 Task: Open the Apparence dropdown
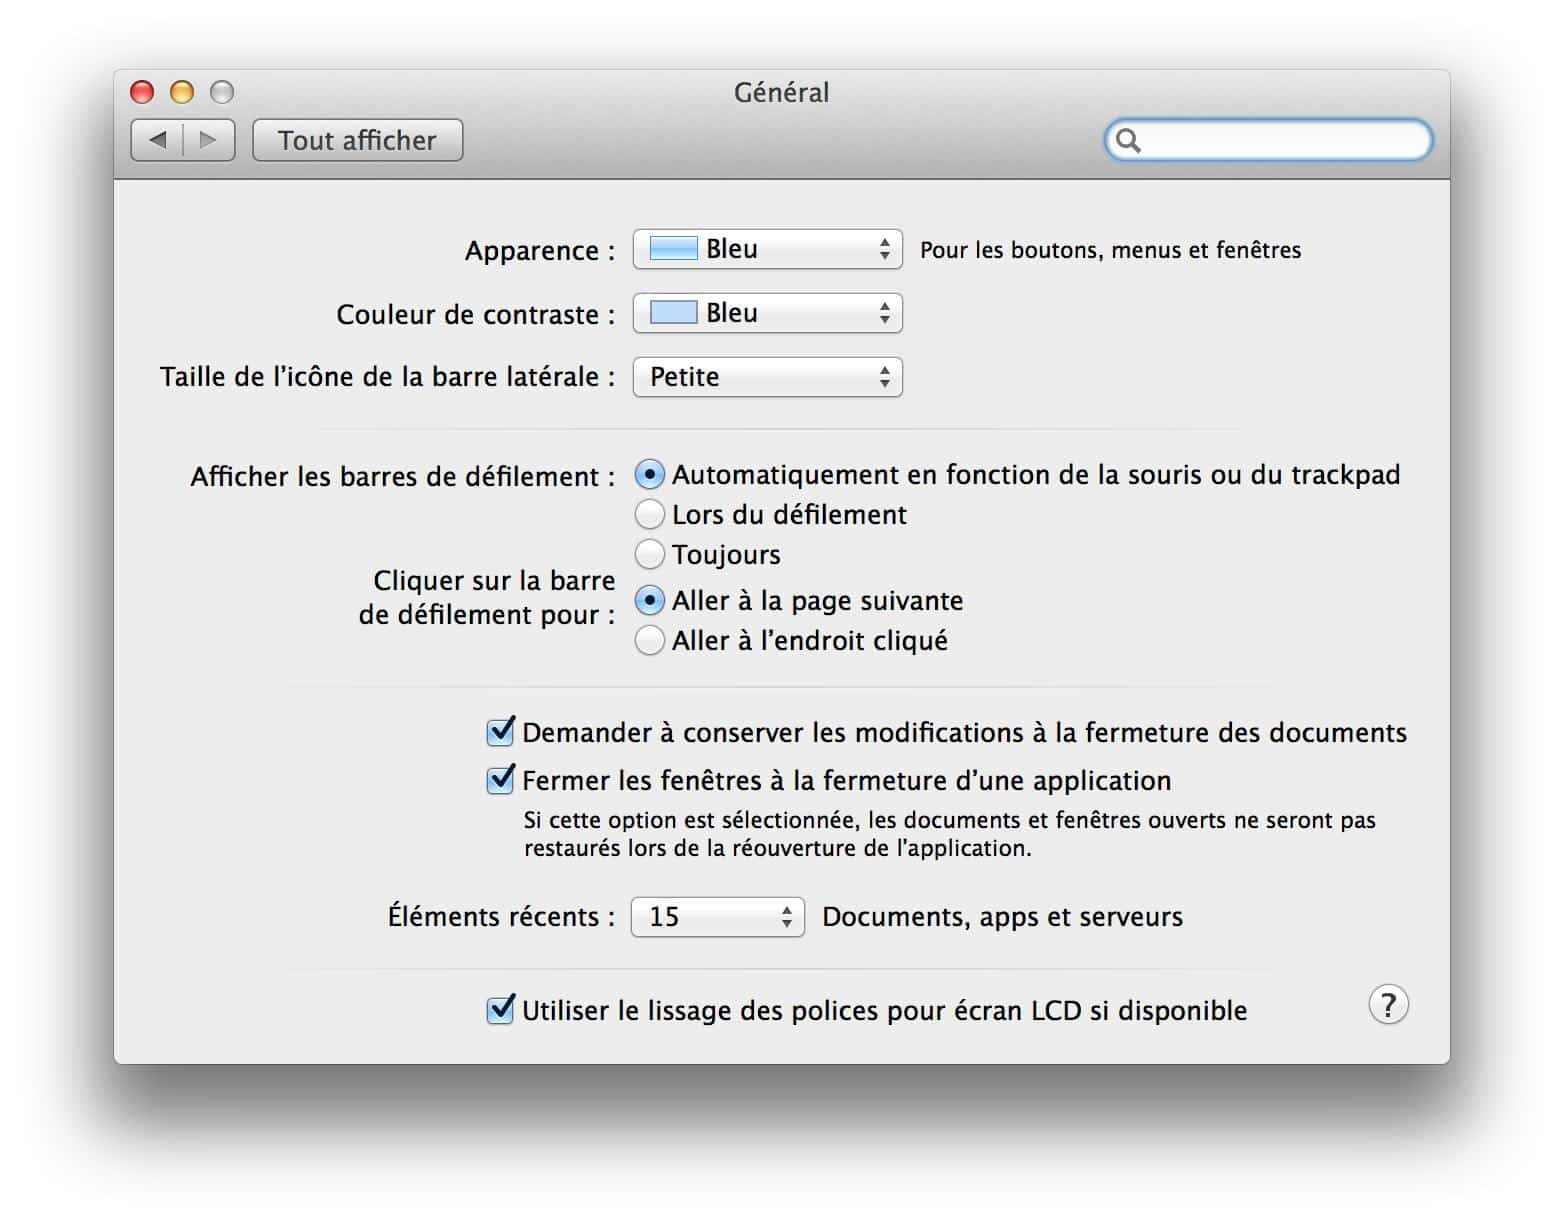click(767, 249)
